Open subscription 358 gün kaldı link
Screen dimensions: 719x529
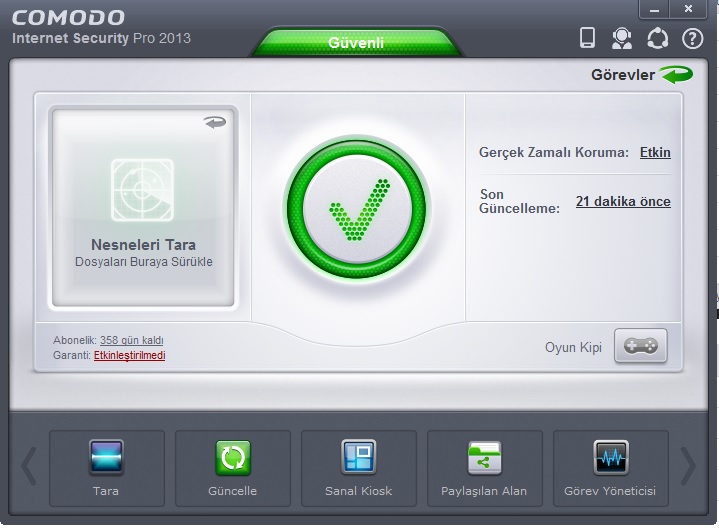[132, 340]
